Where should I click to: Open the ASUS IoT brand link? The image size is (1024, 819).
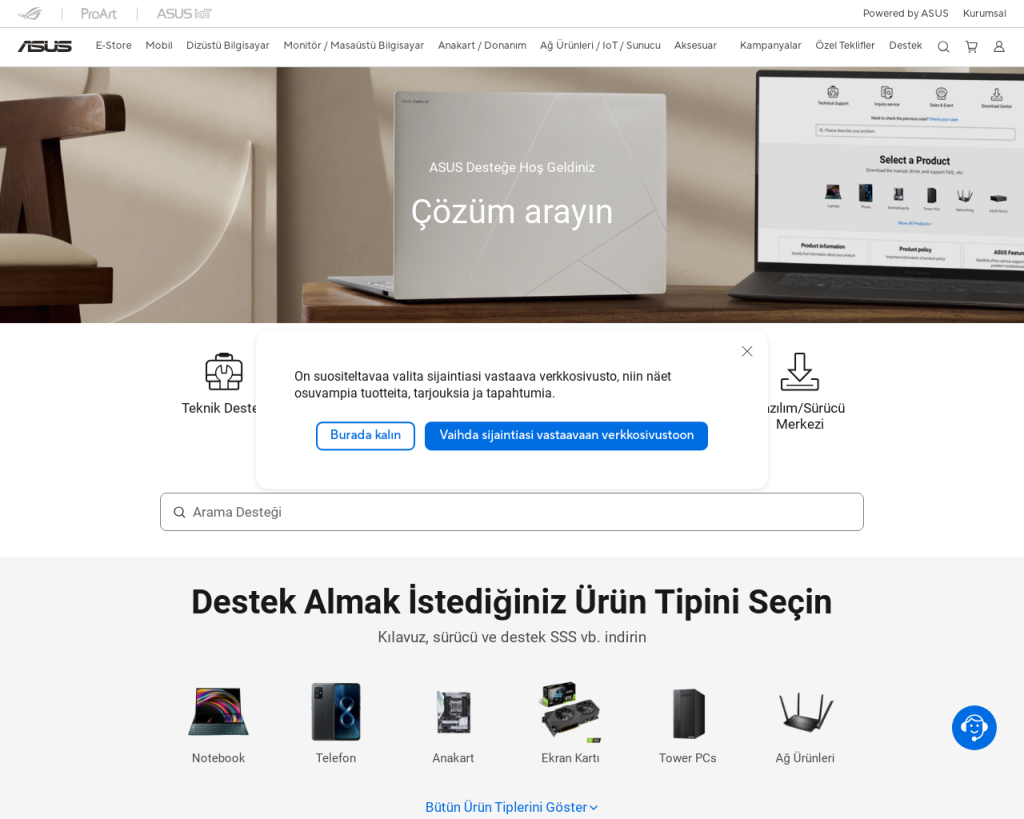pyautogui.click(x=184, y=14)
